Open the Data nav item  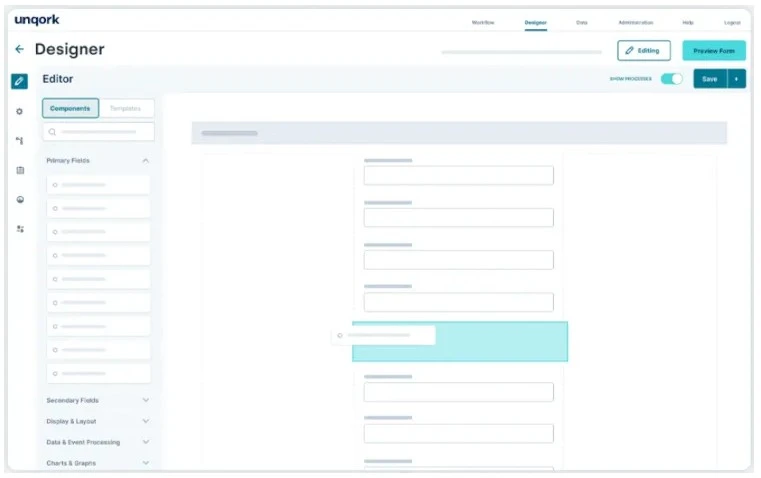pos(581,22)
